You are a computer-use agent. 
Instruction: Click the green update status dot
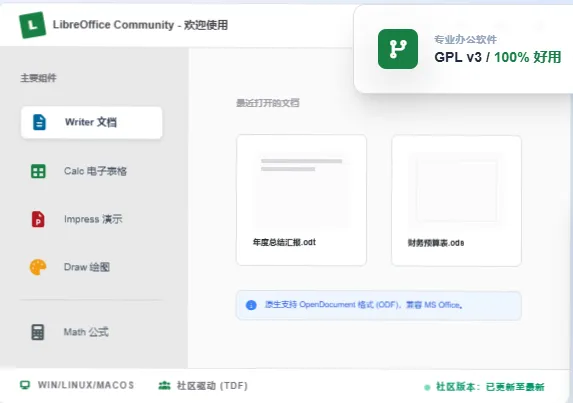tap(427, 387)
